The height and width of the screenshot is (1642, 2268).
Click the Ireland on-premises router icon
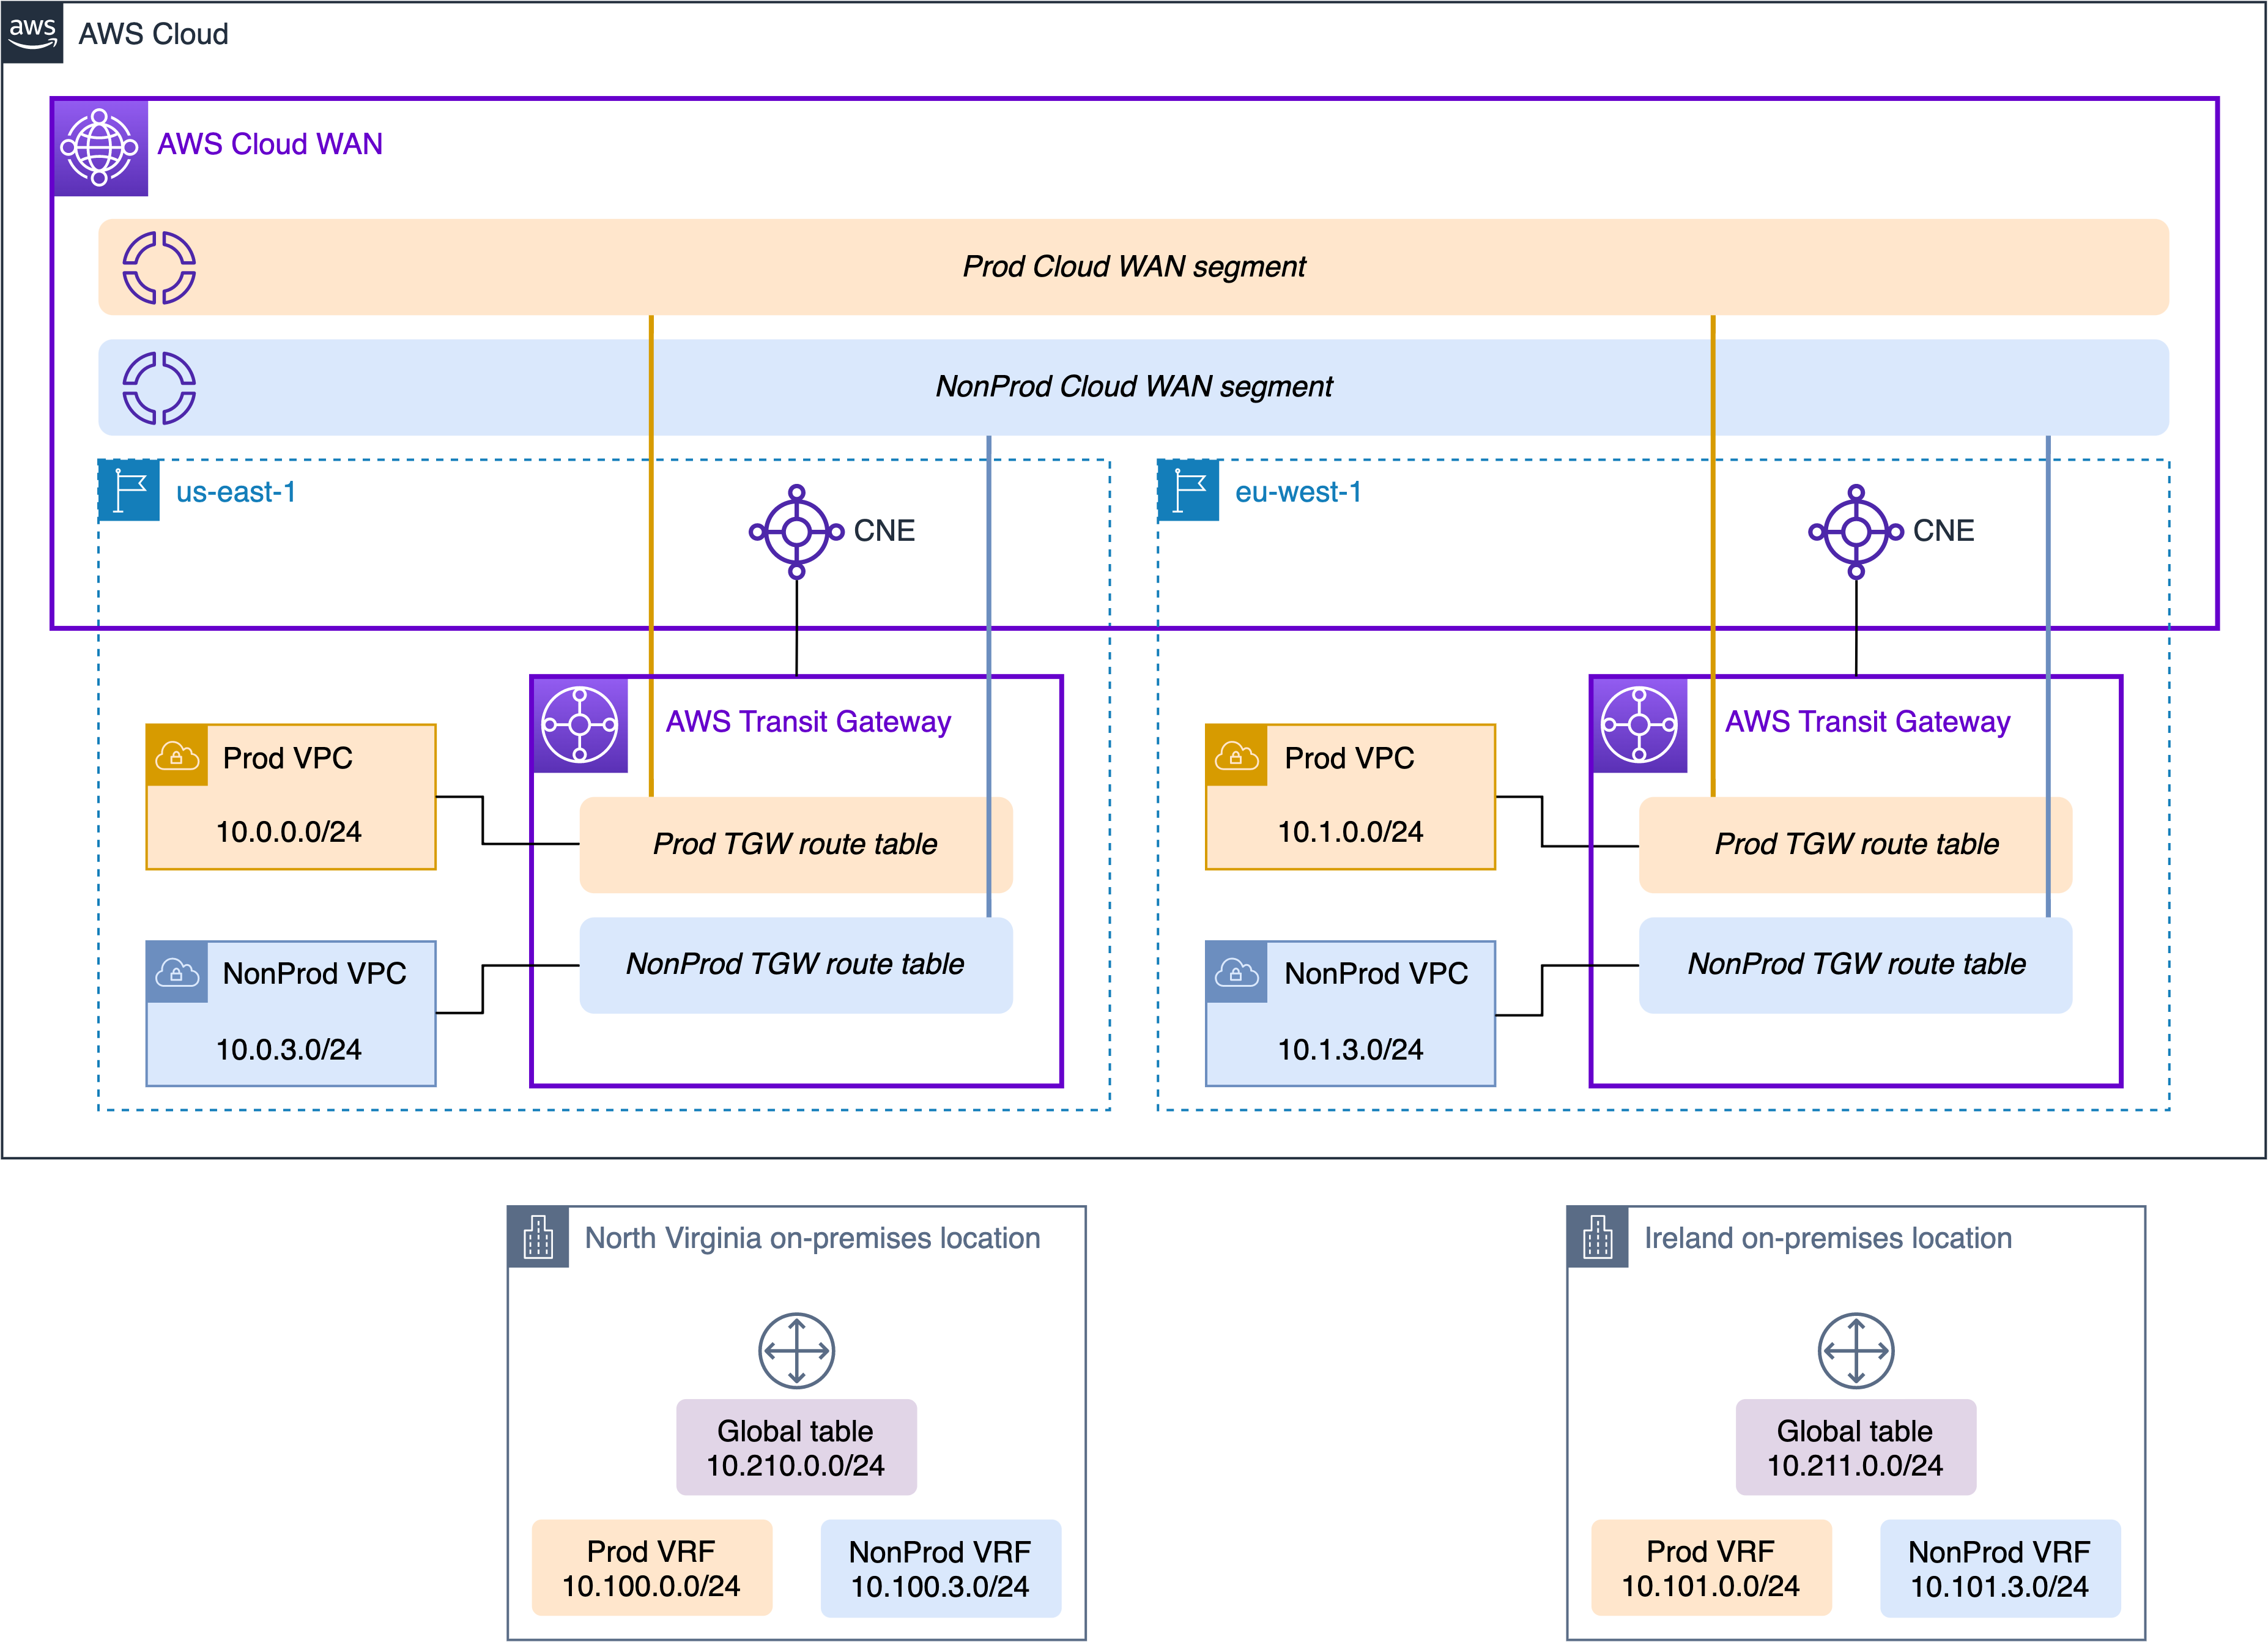1855,1350
